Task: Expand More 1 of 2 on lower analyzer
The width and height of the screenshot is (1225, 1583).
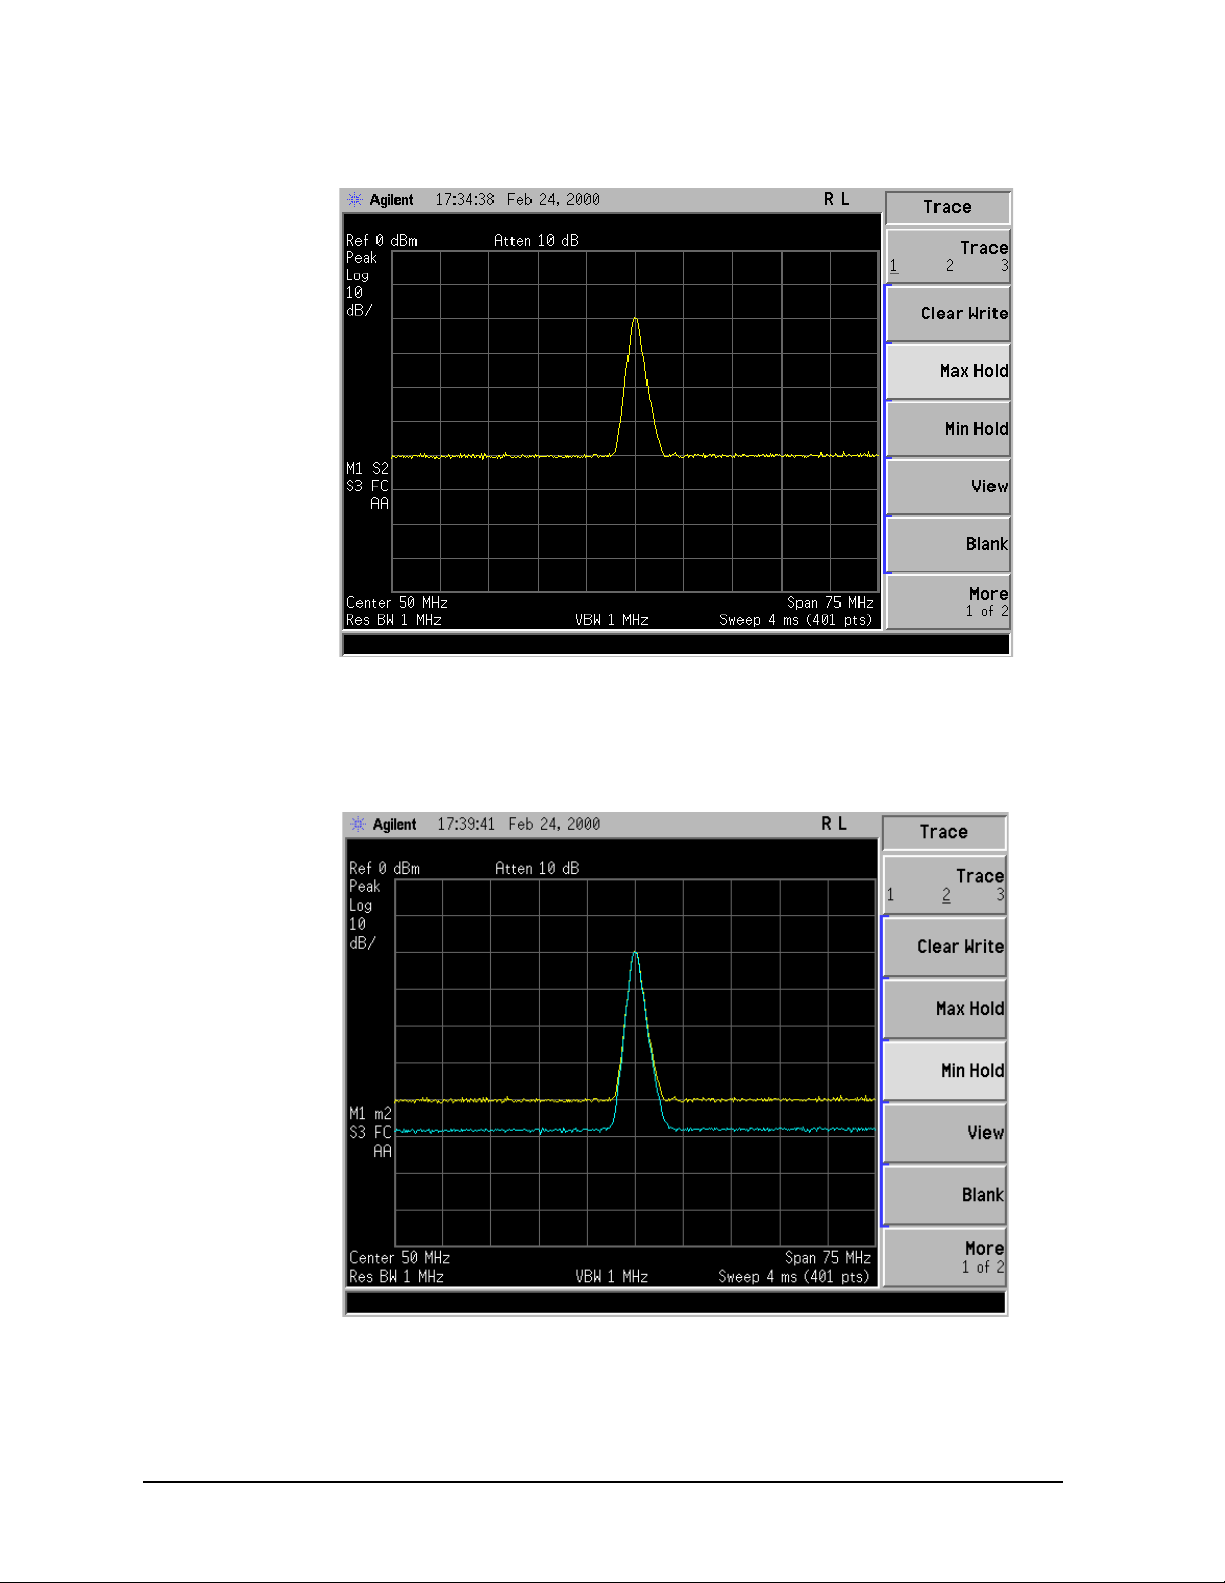Action: pyautogui.click(x=944, y=1257)
